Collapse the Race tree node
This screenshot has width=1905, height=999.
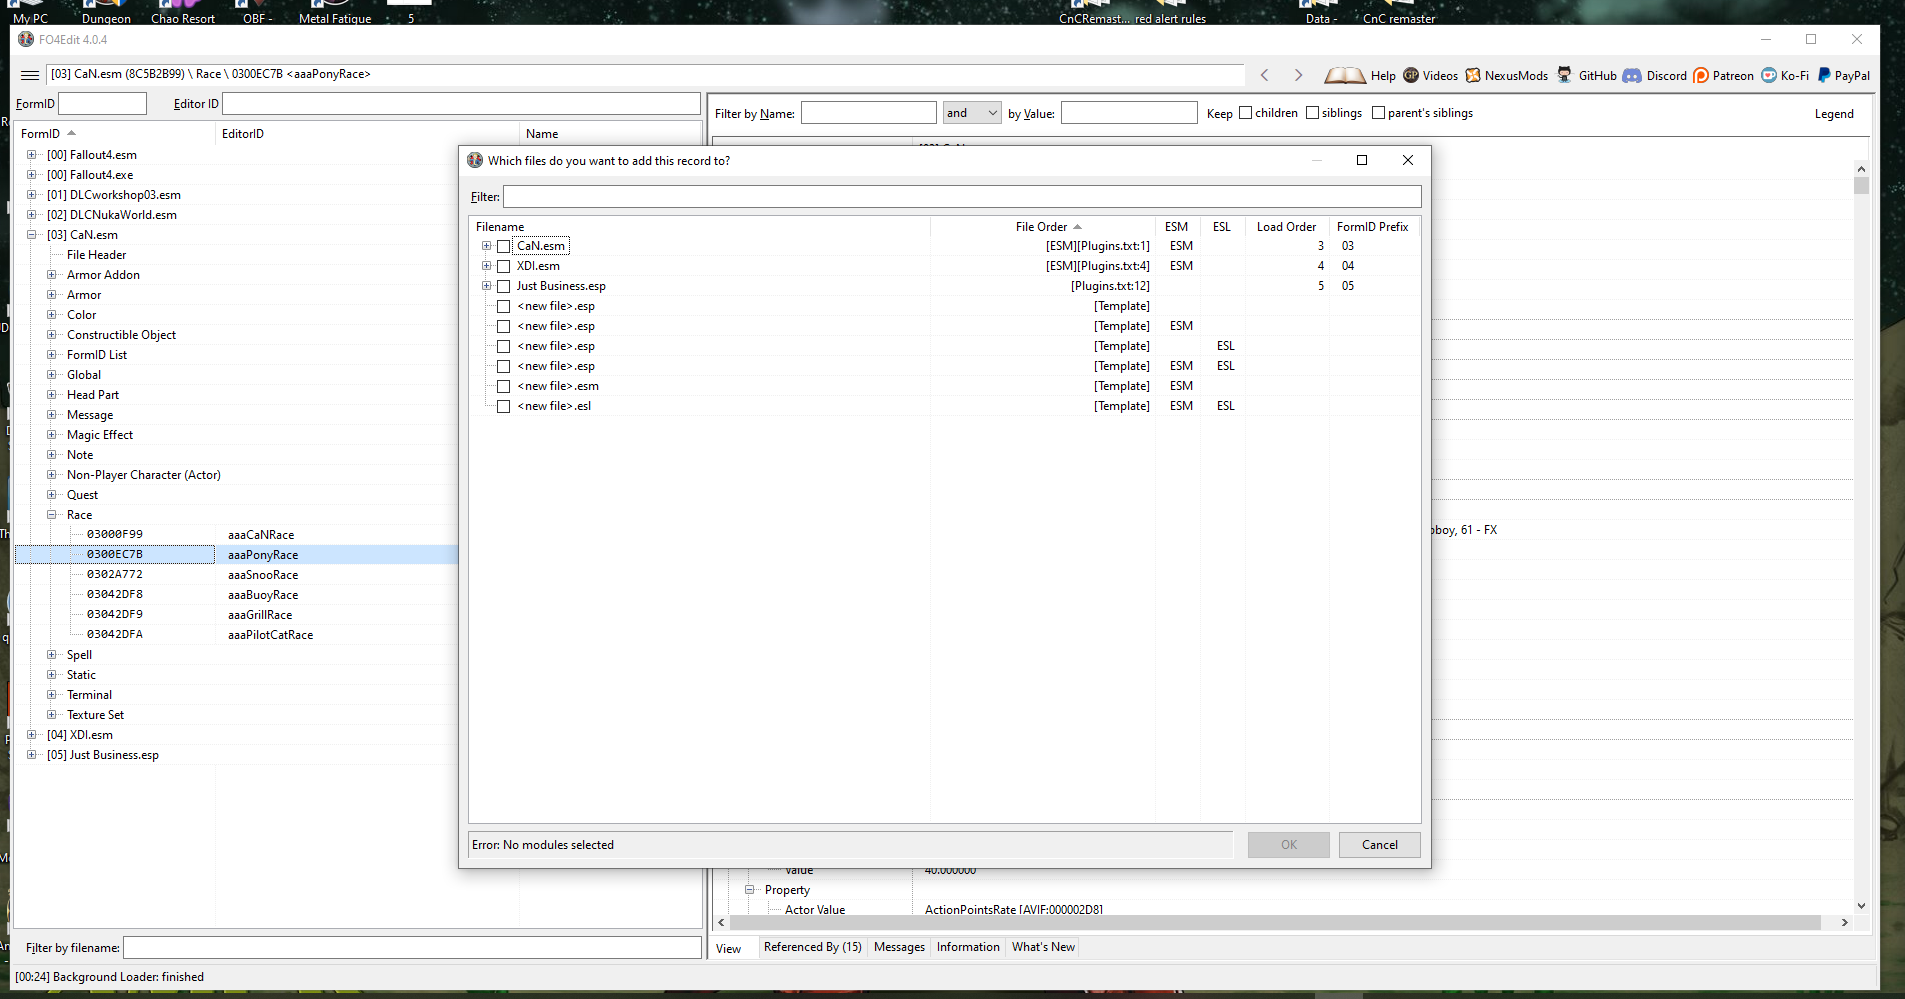tap(51, 515)
